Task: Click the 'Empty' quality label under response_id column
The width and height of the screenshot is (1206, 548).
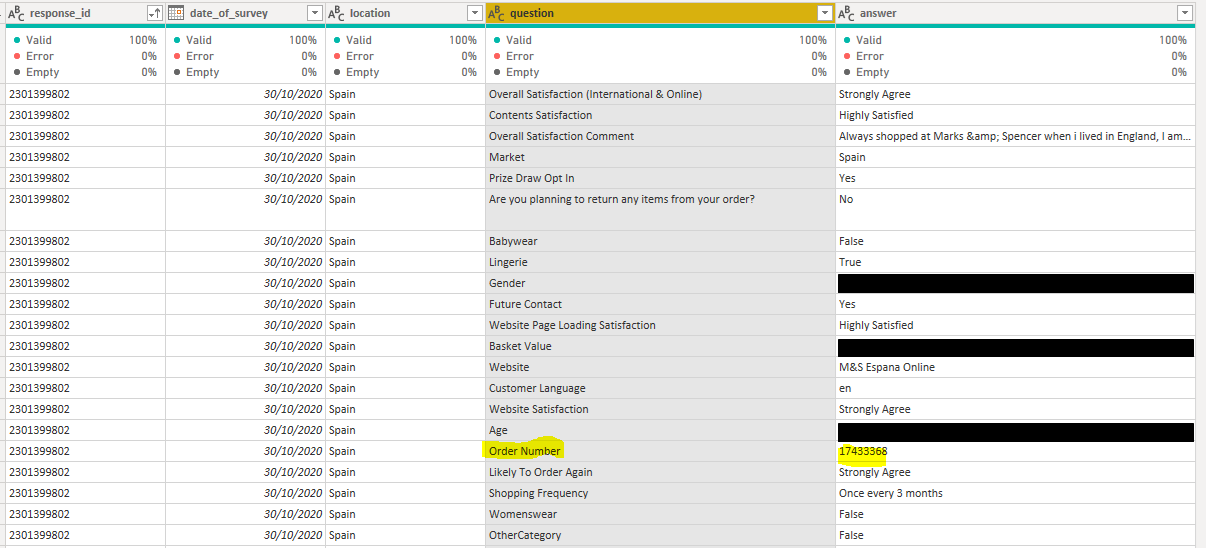Action: point(43,72)
